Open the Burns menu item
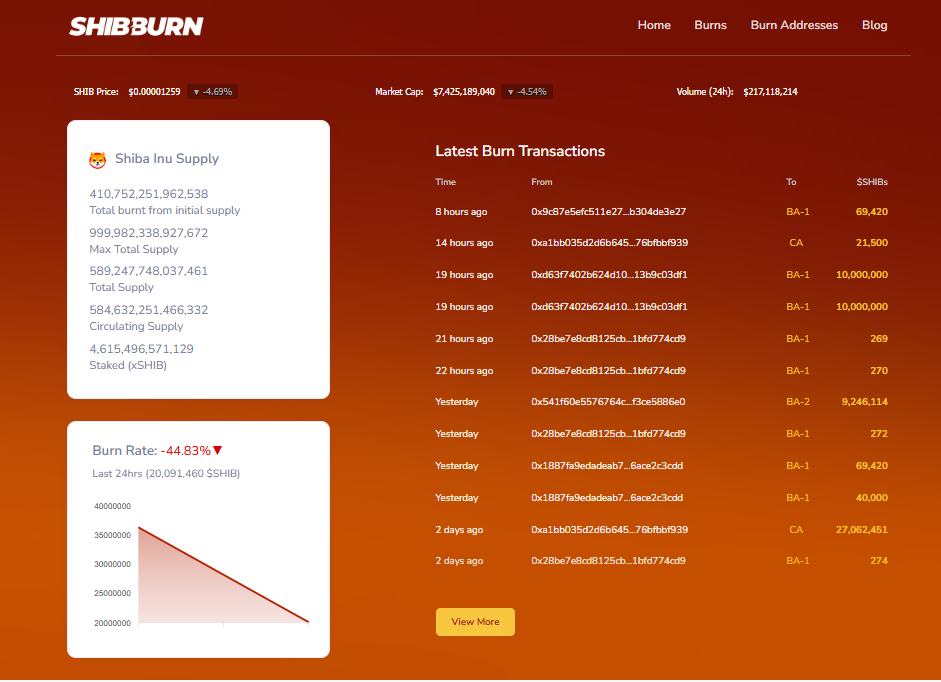 [711, 25]
